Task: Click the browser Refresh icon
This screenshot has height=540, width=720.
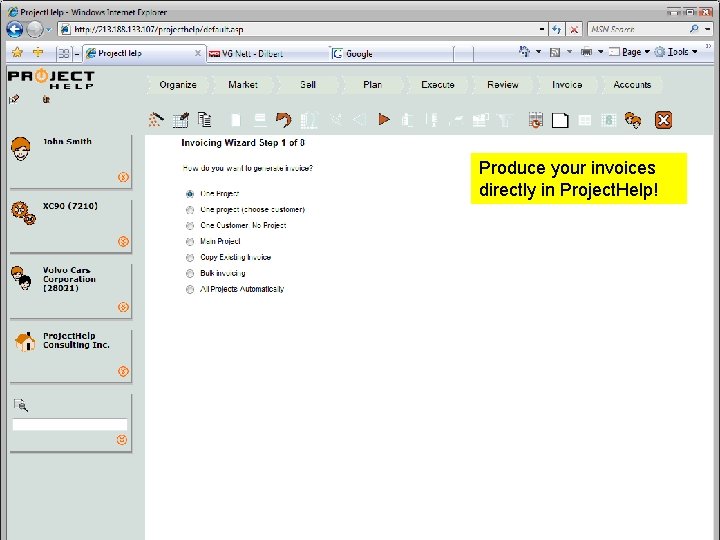Action: click(x=557, y=29)
